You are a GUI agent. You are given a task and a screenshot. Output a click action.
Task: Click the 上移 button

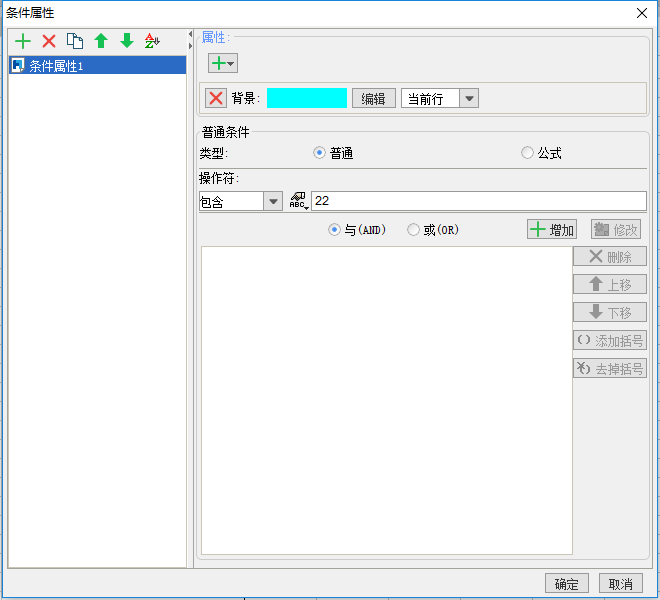pyautogui.click(x=610, y=284)
